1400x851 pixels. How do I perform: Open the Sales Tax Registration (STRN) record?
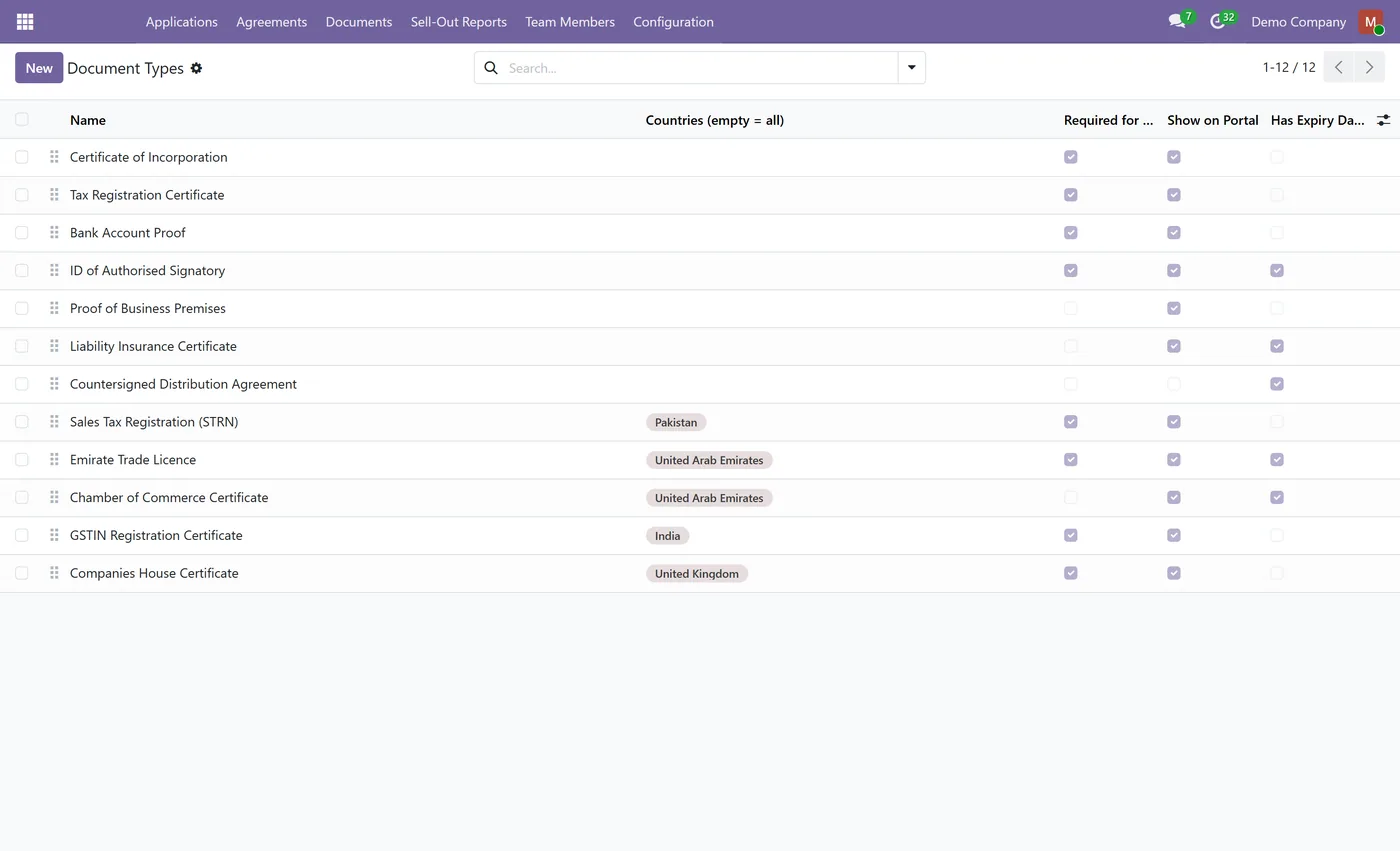(x=154, y=422)
